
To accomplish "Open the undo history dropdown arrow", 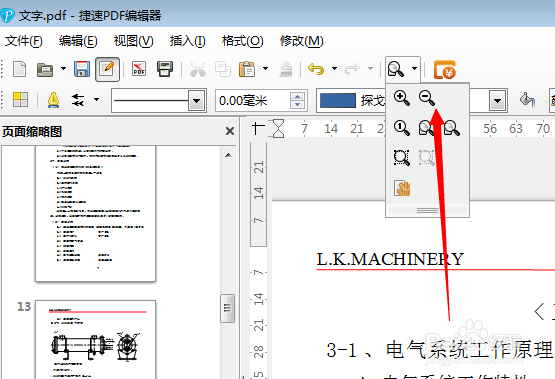I will pos(334,68).
